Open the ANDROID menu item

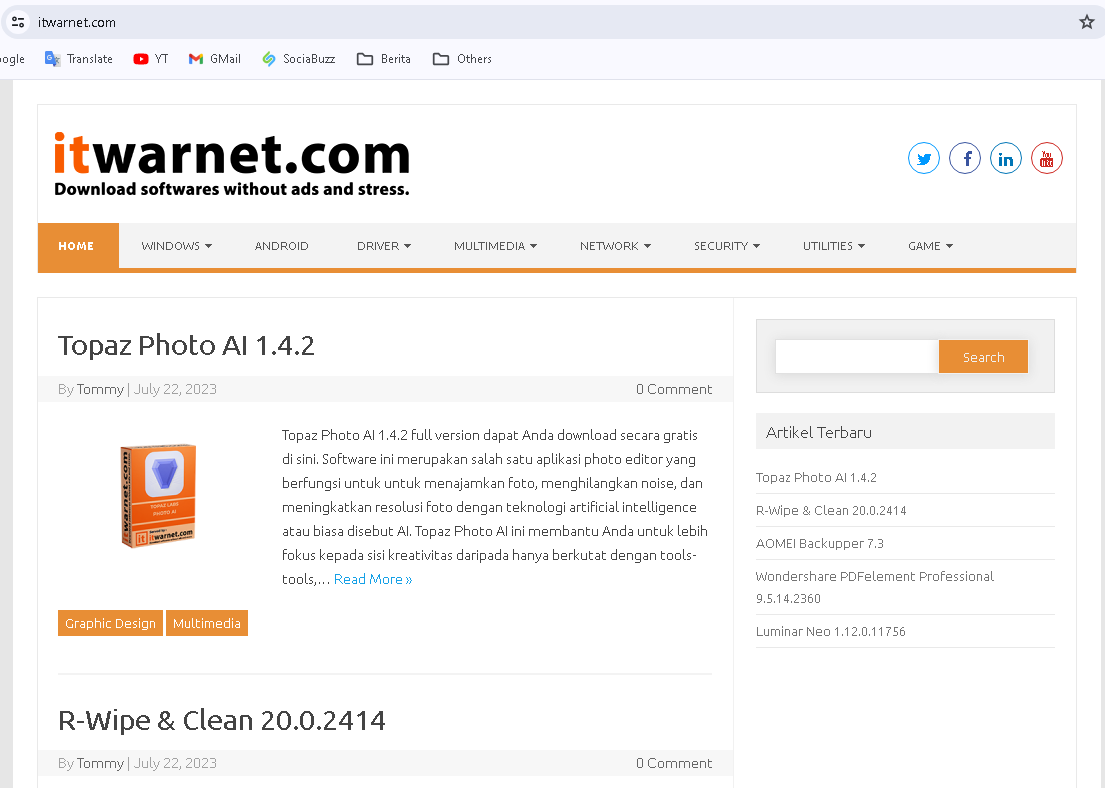[x=282, y=246]
